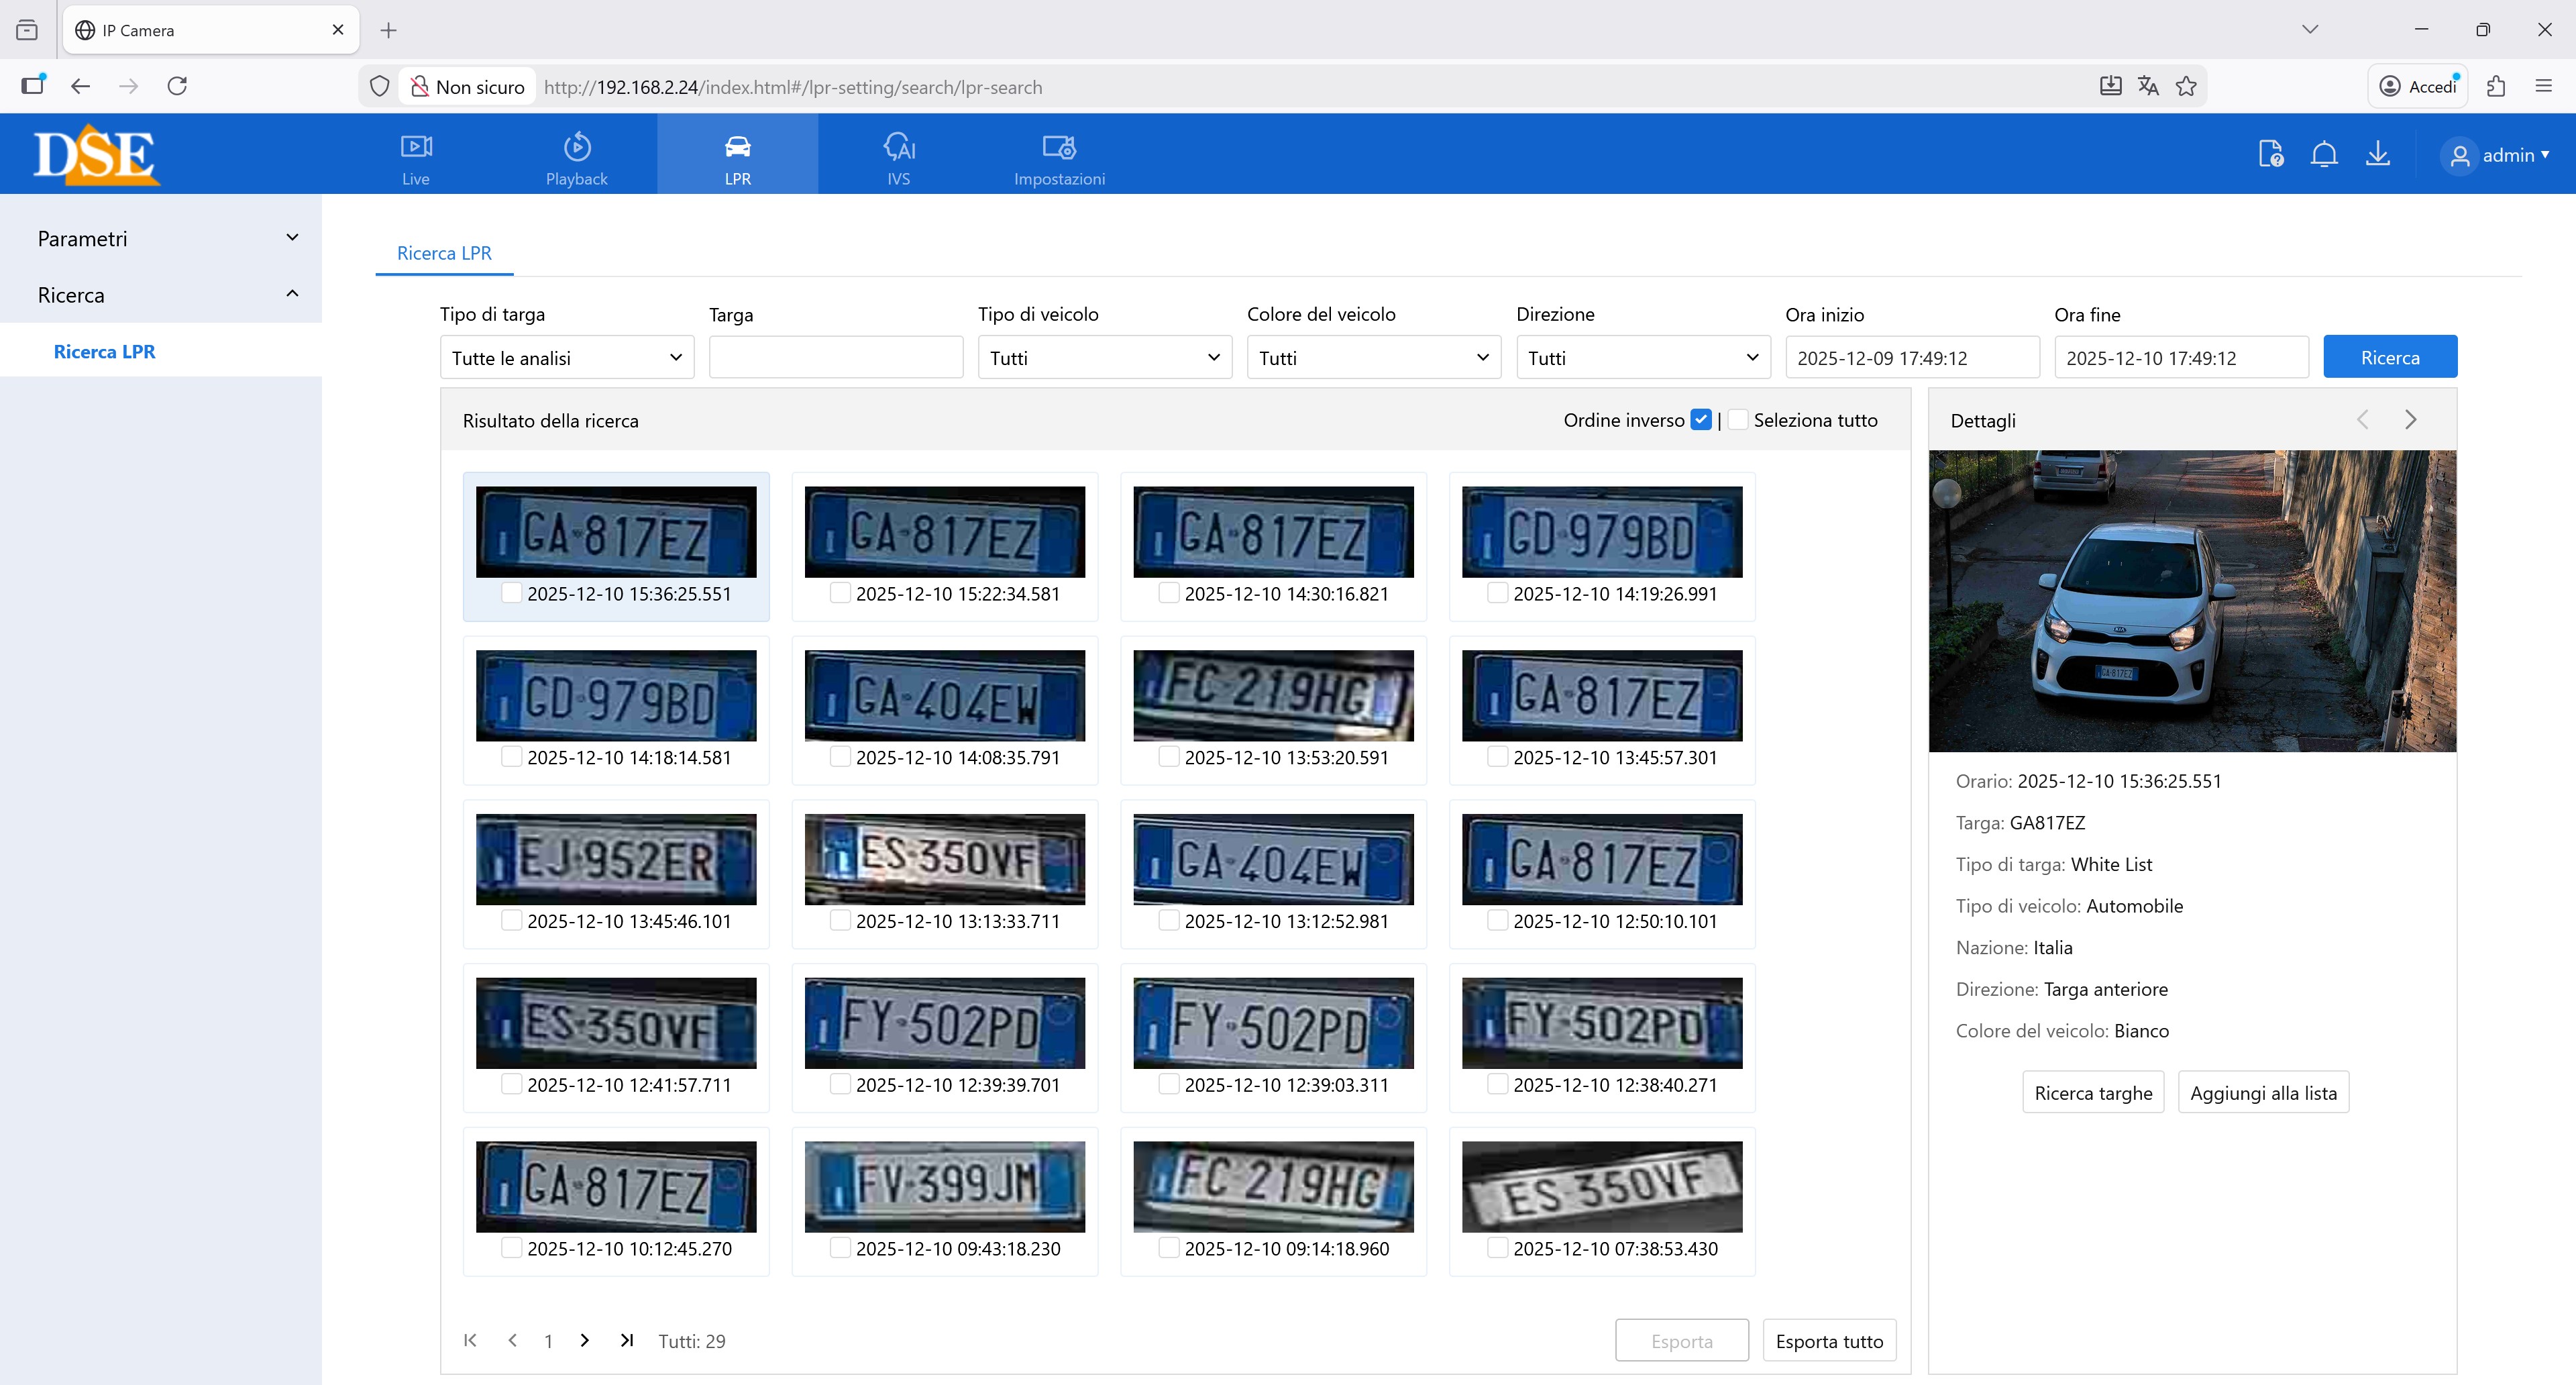Select the Ricerca LPR tab

coord(444,253)
